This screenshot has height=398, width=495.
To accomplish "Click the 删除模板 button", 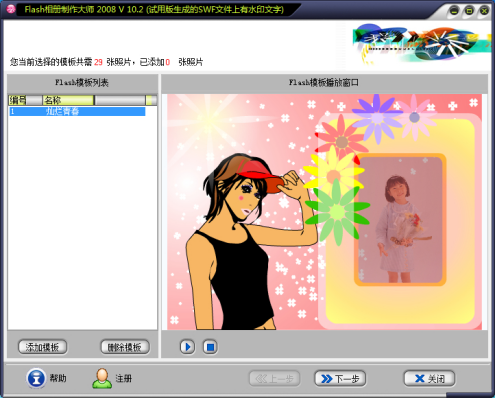I will 125,347.
